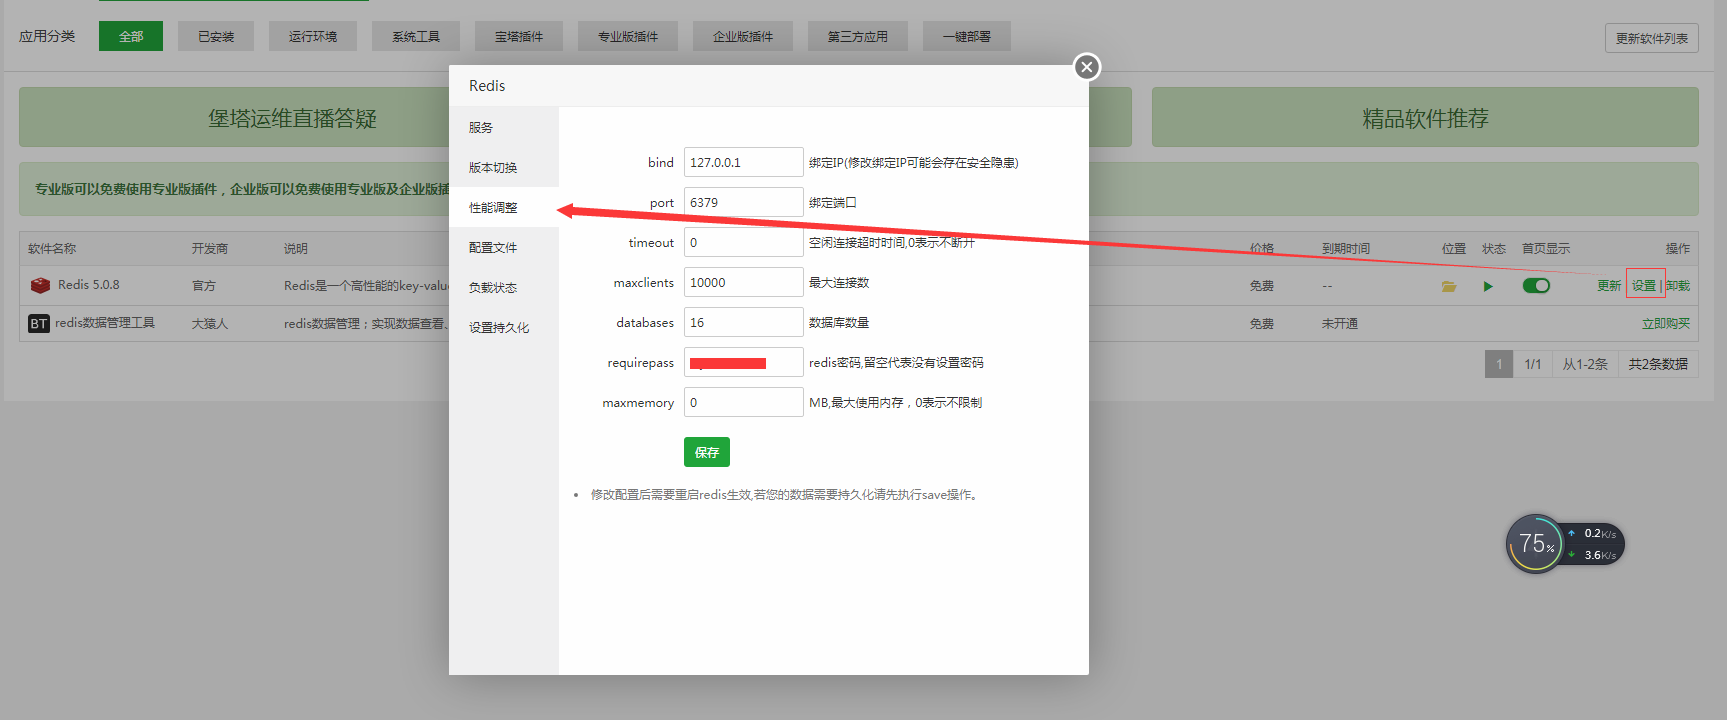Select the 全部 category filter
This screenshot has width=1727, height=720.
click(x=131, y=36)
